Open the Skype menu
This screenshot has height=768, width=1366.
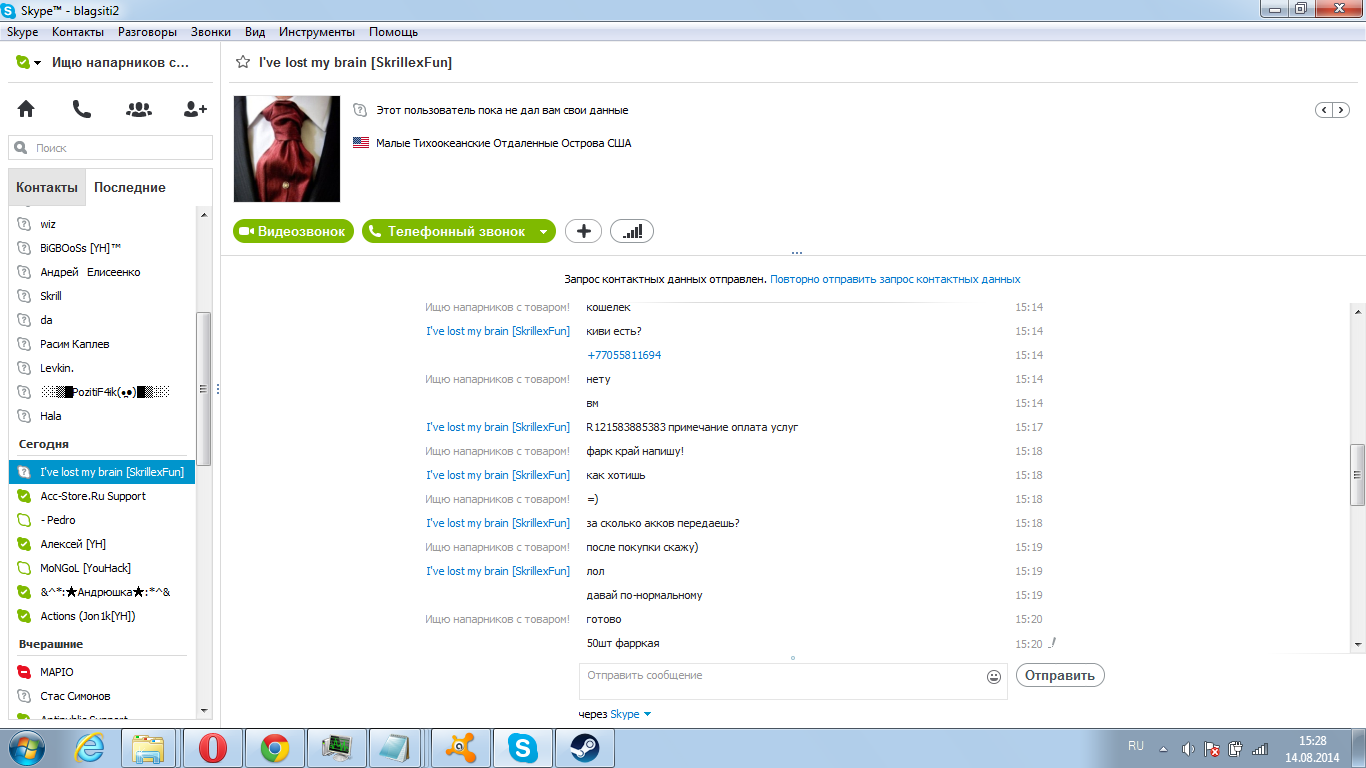[23, 32]
